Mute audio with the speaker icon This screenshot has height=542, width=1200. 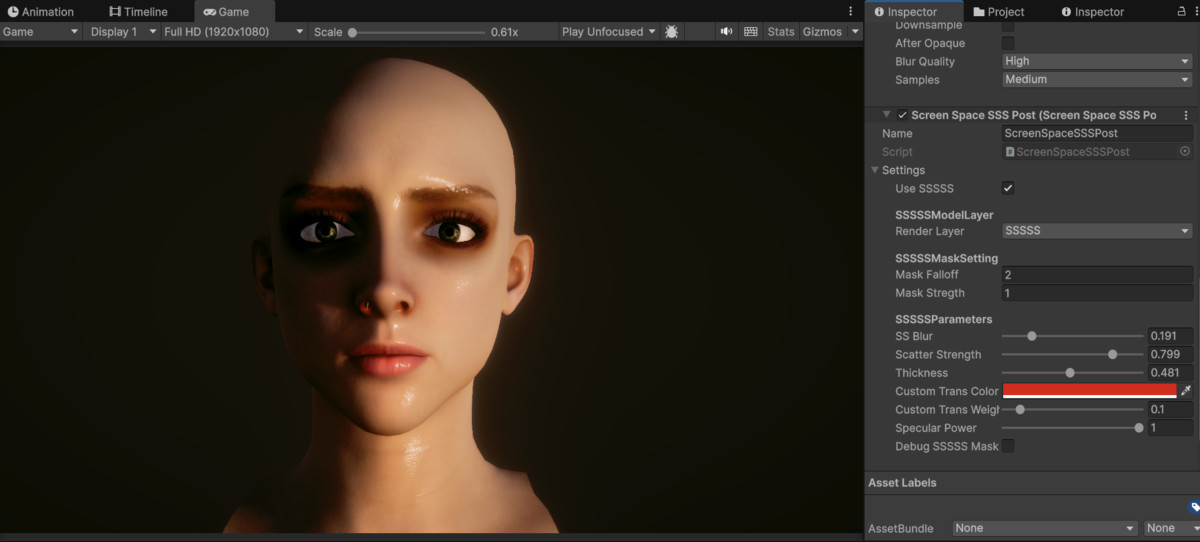pyautogui.click(x=726, y=32)
